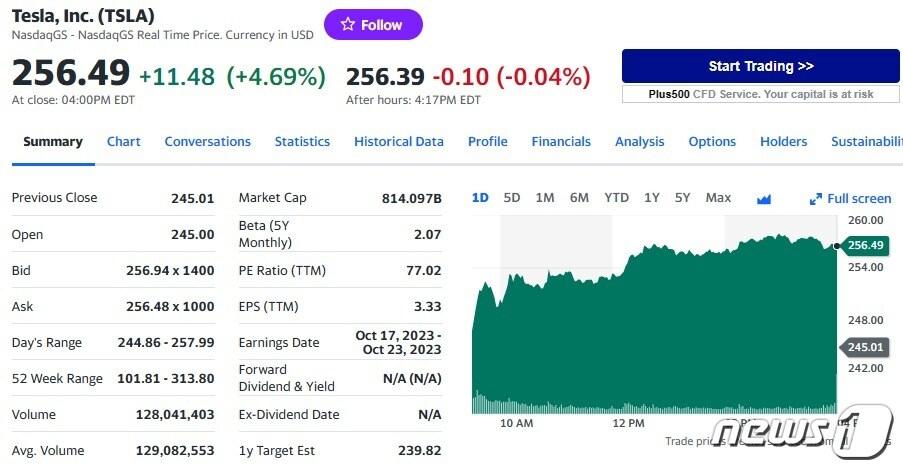Select the Profile tab
This screenshot has width=903, height=471.
click(x=487, y=142)
